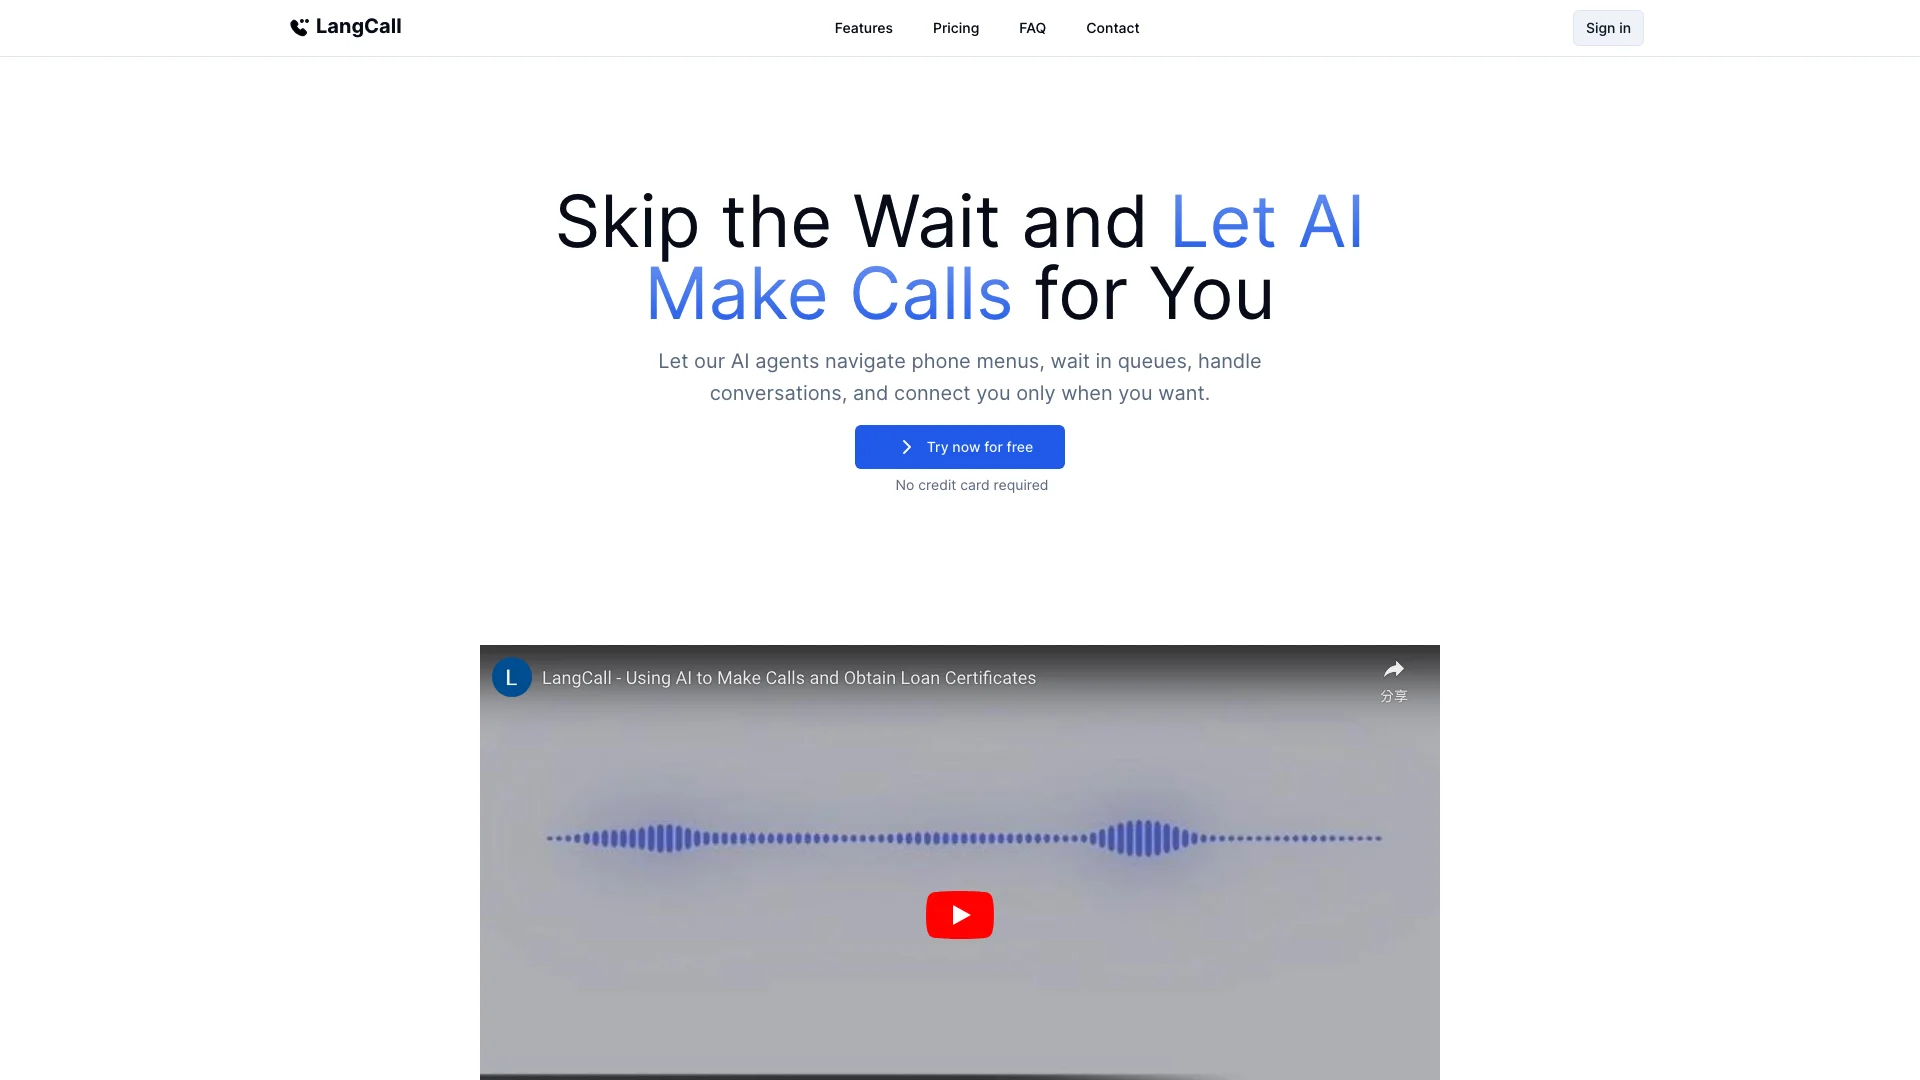Viewport: 1920px width, 1080px height.
Task: Click the Contact navigation link
Action: tap(1113, 26)
